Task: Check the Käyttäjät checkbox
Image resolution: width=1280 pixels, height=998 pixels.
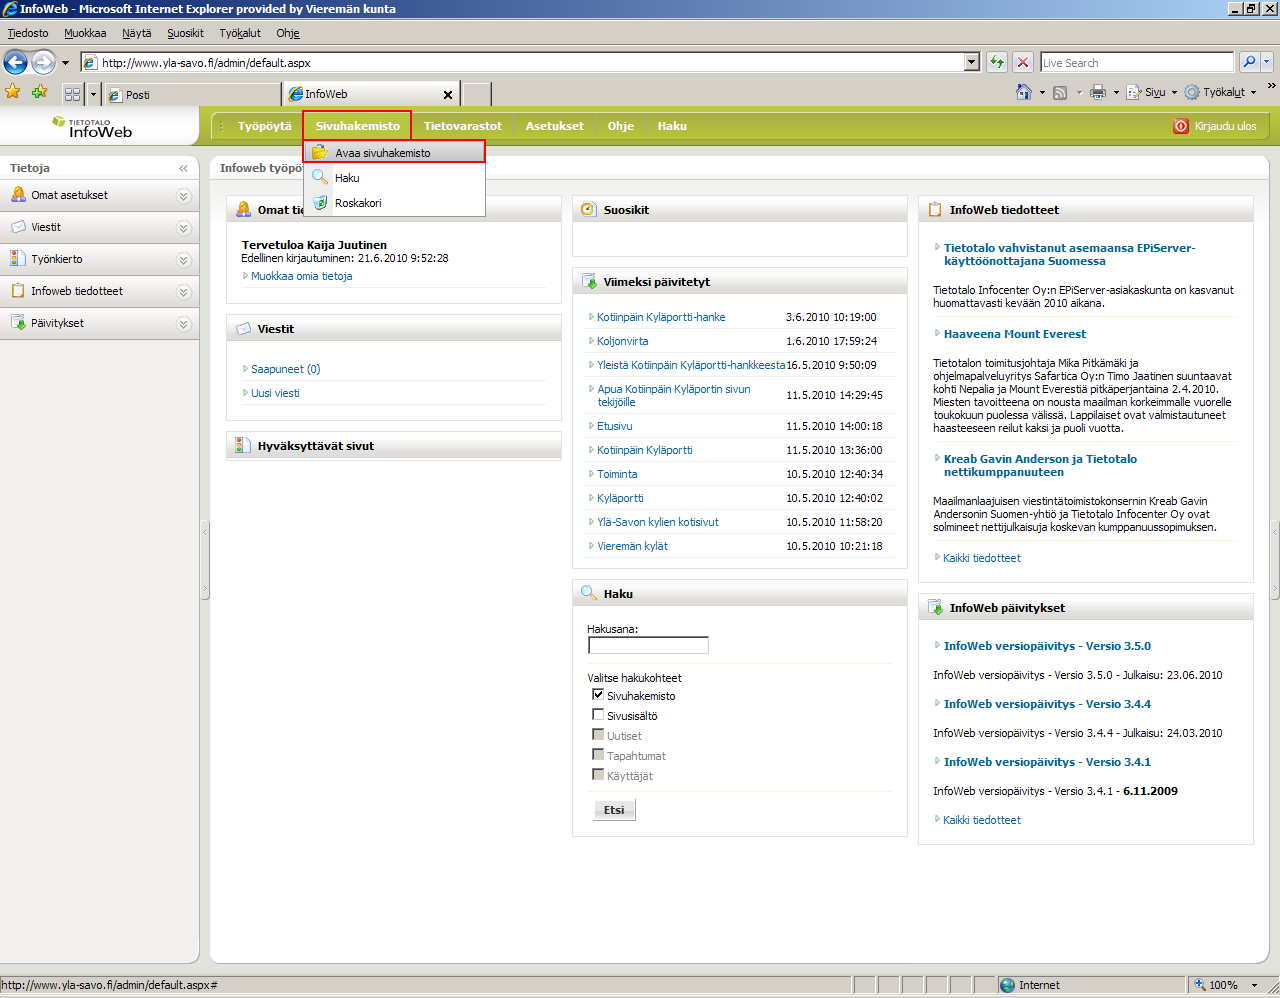Action: (598, 774)
